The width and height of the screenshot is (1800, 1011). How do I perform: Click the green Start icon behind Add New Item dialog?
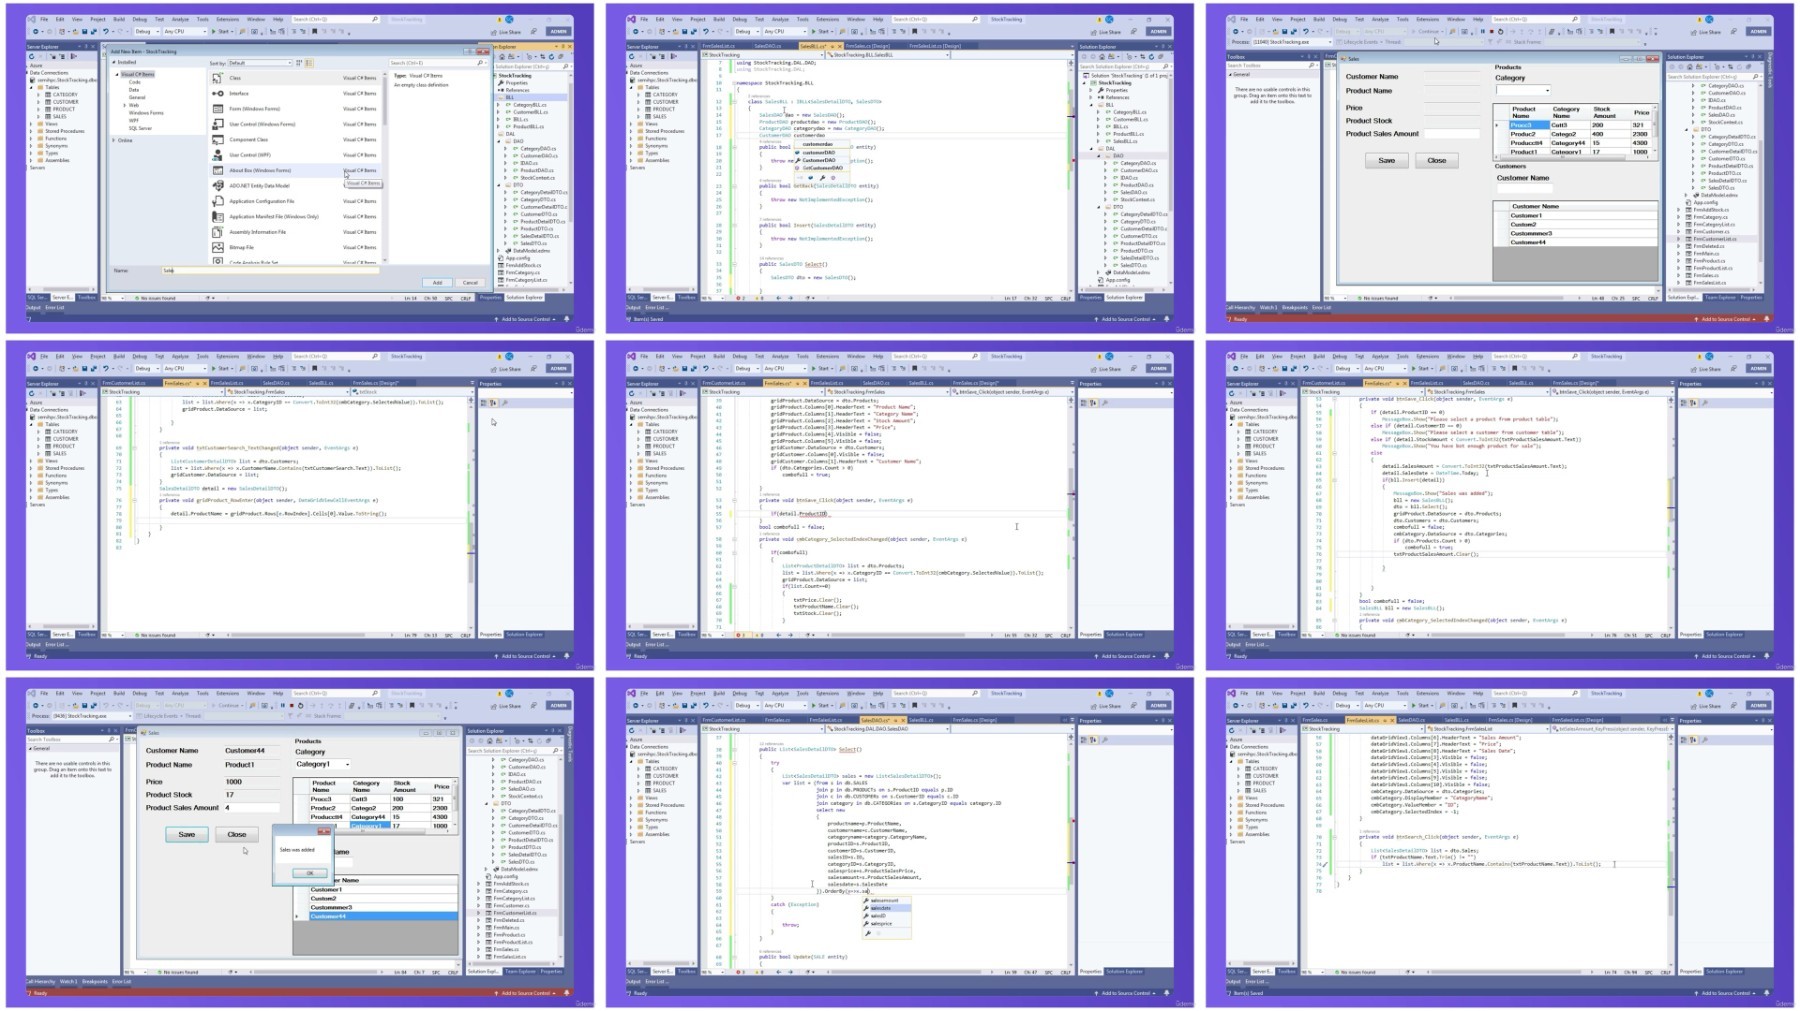[x=214, y=31]
